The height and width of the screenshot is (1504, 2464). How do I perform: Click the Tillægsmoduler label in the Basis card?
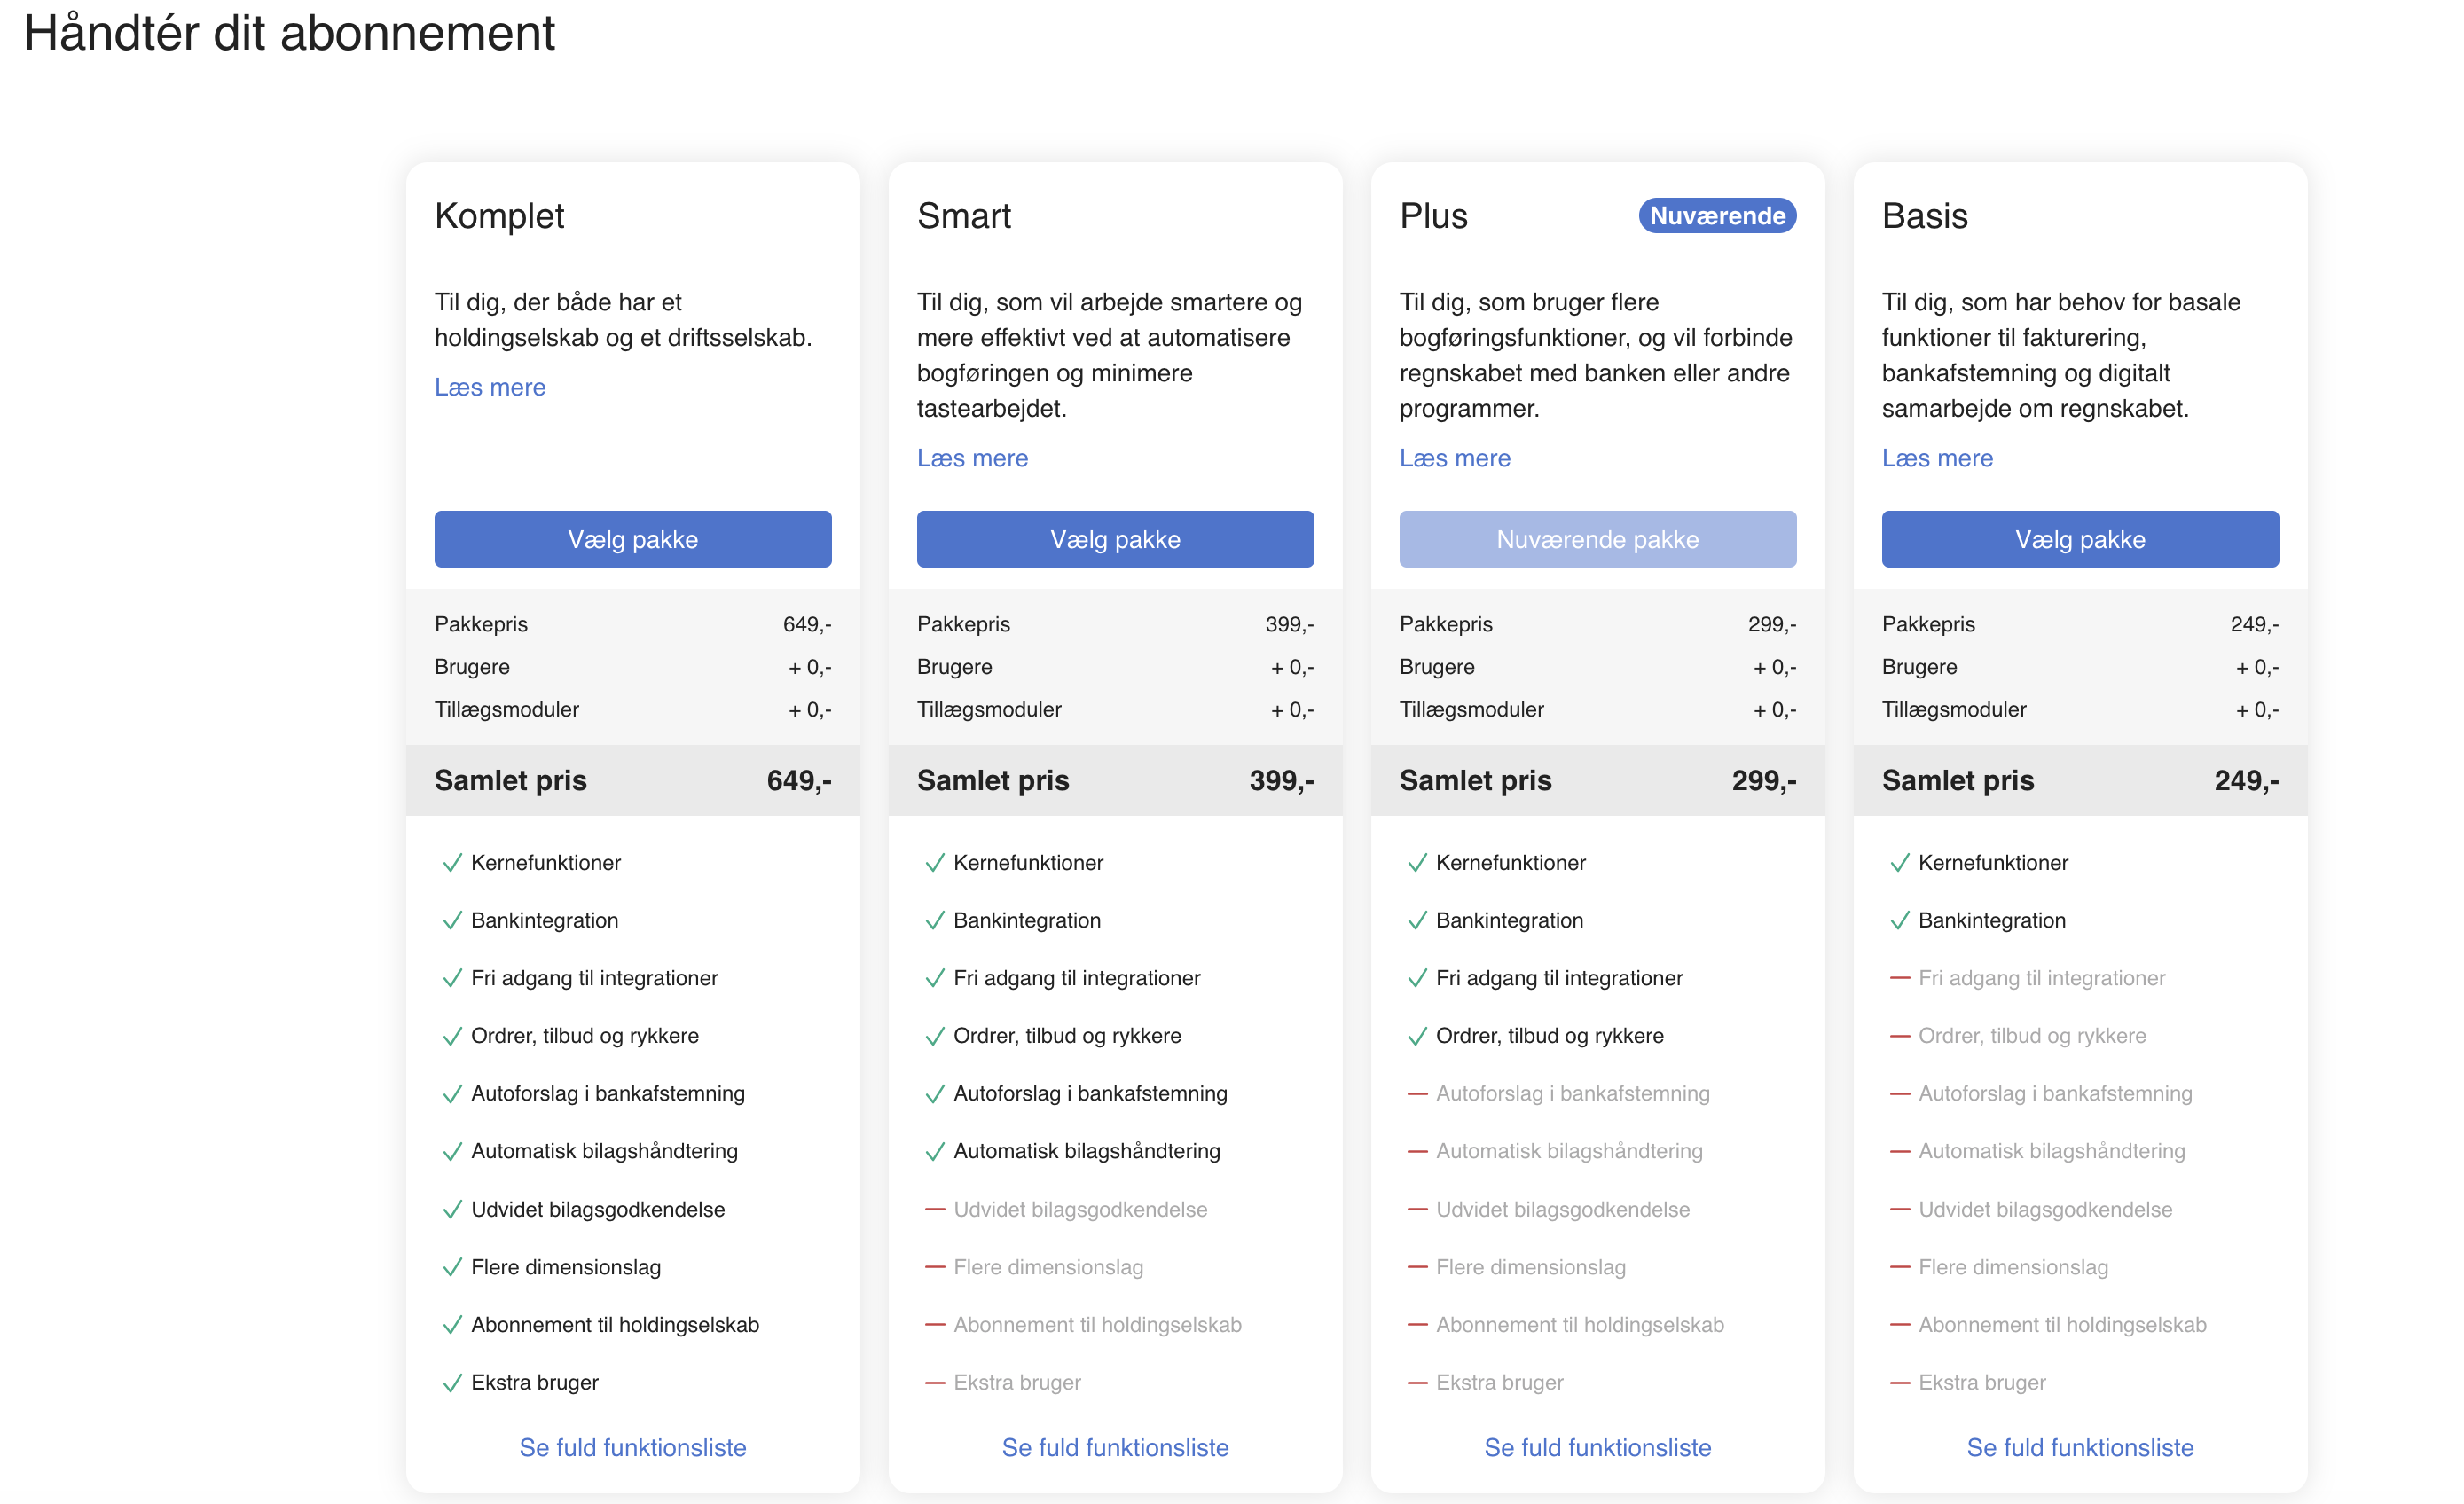tap(1954, 709)
